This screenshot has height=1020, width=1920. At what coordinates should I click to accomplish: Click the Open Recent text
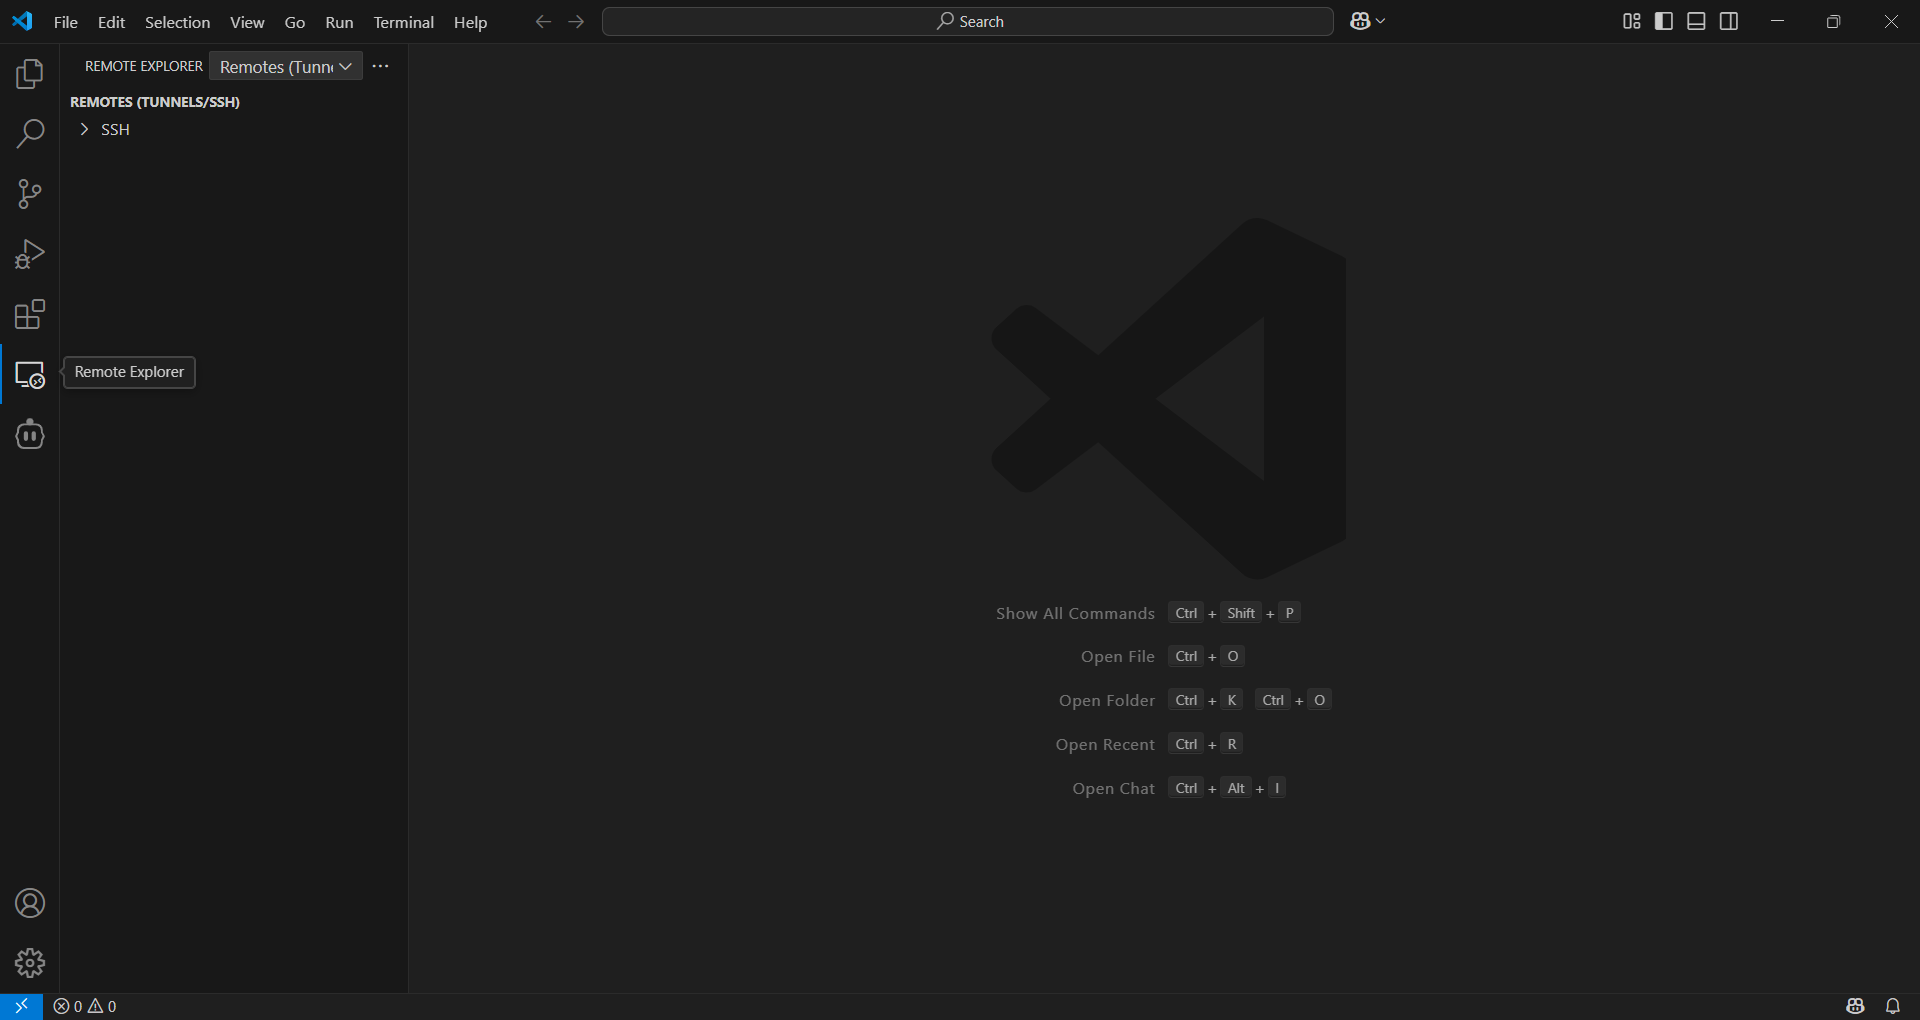click(x=1105, y=745)
